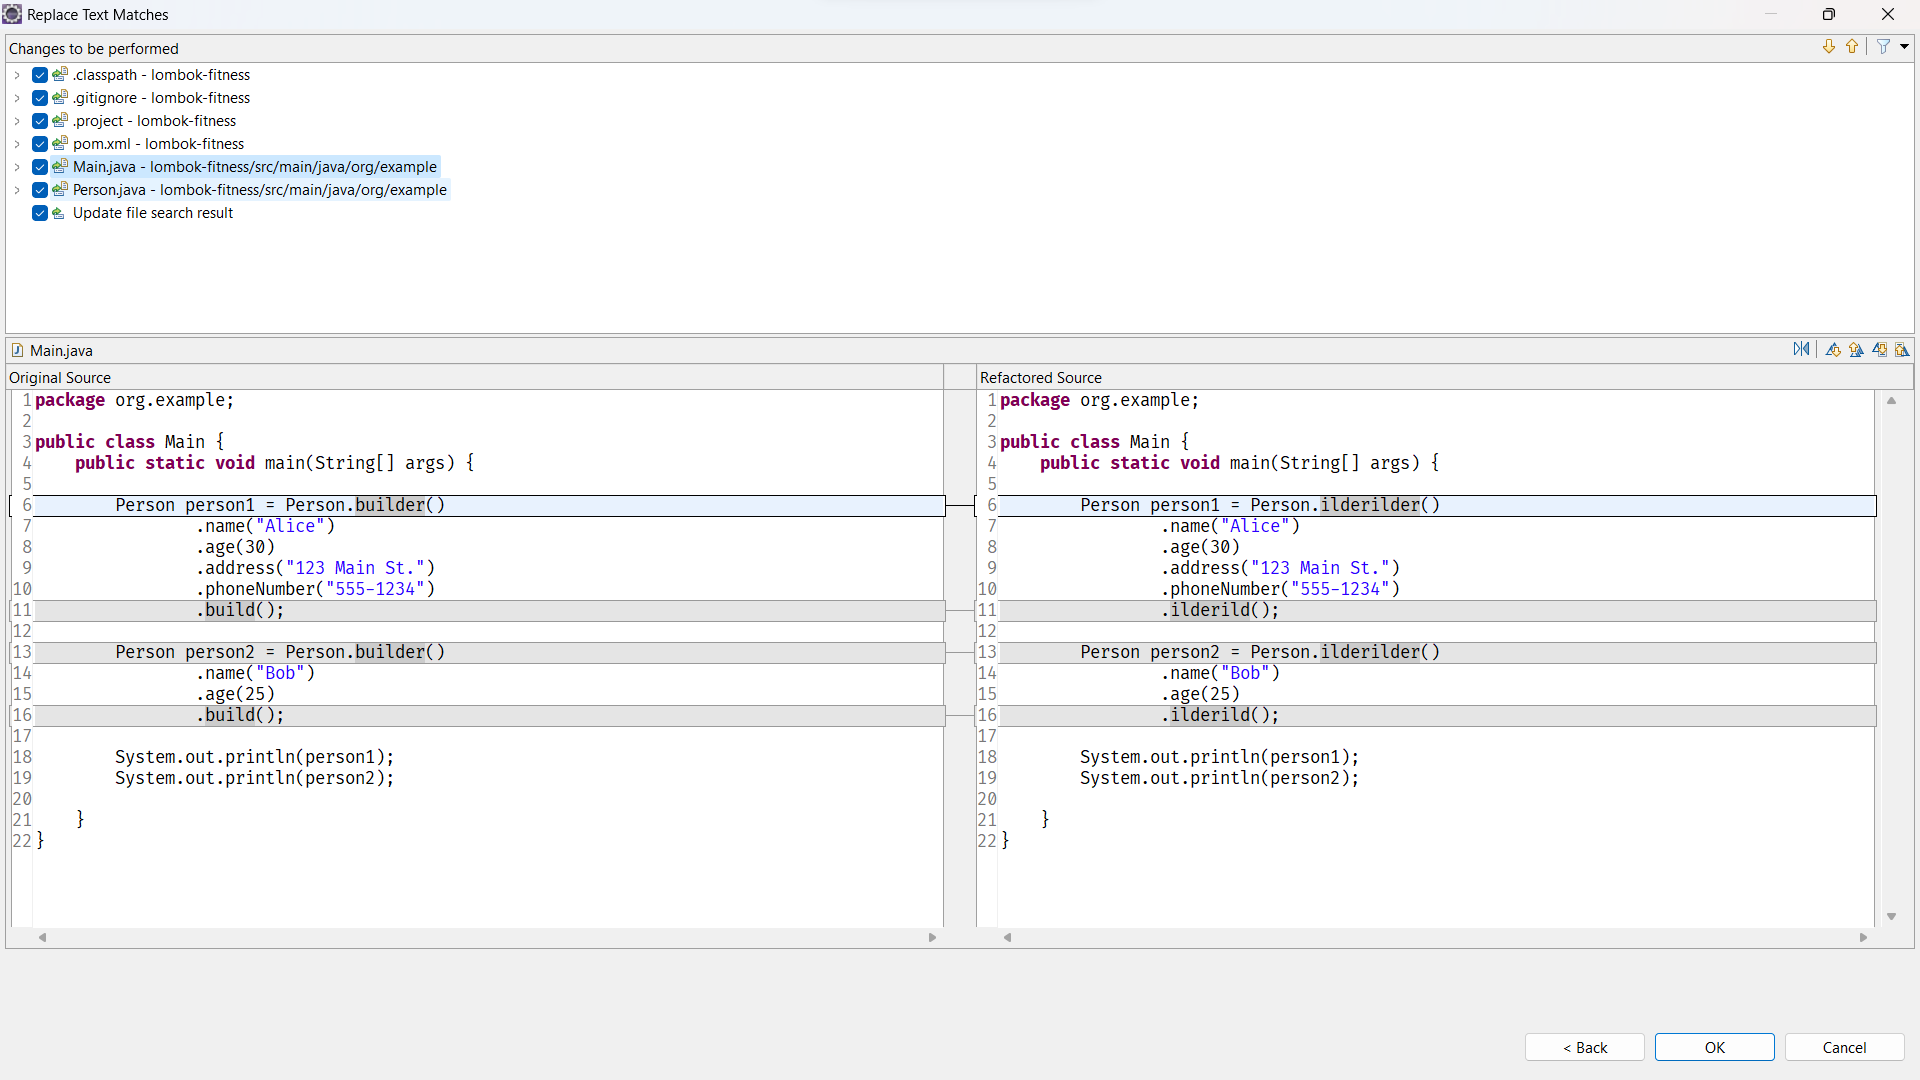Select the .classpath - lombok-fitness entry

(160, 74)
